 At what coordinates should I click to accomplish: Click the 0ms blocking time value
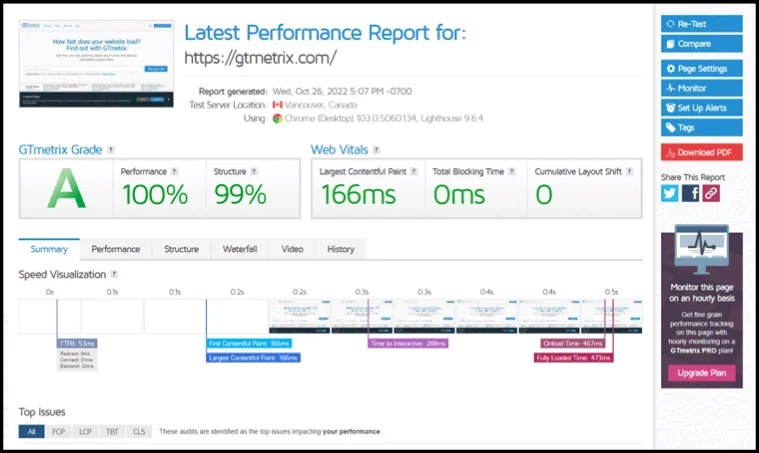[459, 195]
